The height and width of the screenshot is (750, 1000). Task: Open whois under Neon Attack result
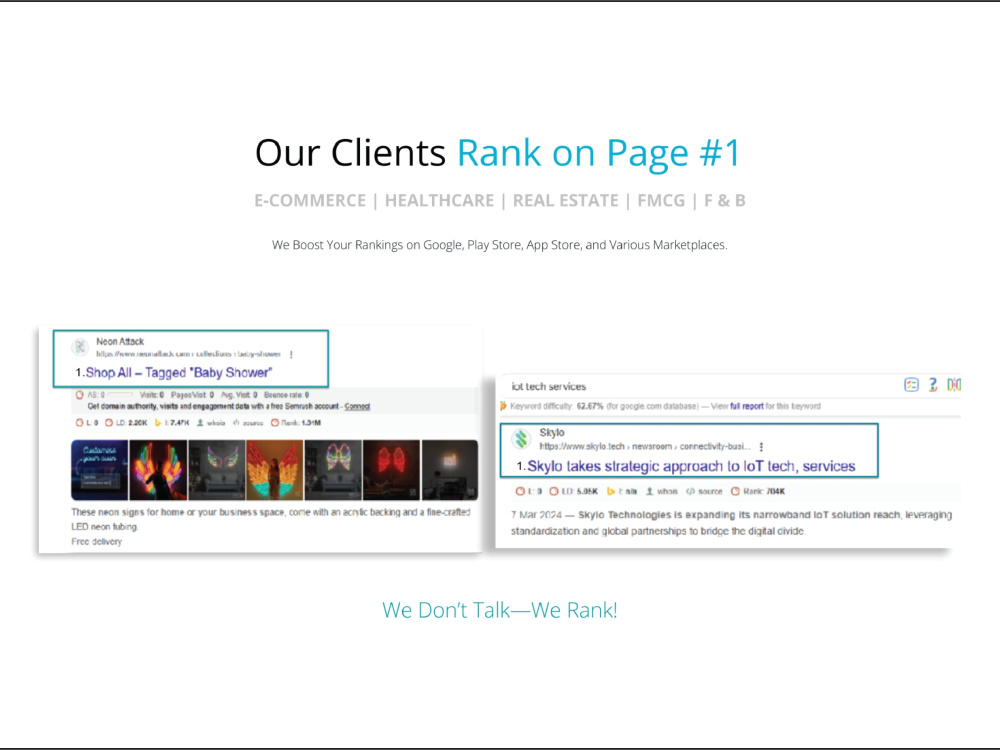(x=210, y=423)
